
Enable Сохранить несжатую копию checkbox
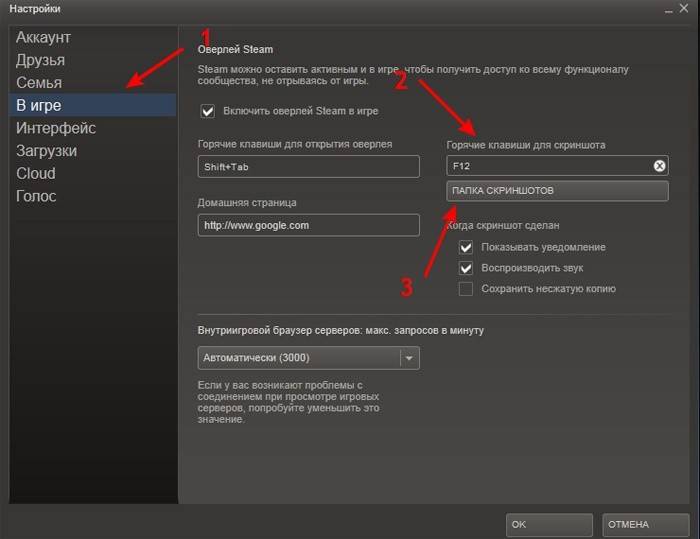tap(465, 289)
